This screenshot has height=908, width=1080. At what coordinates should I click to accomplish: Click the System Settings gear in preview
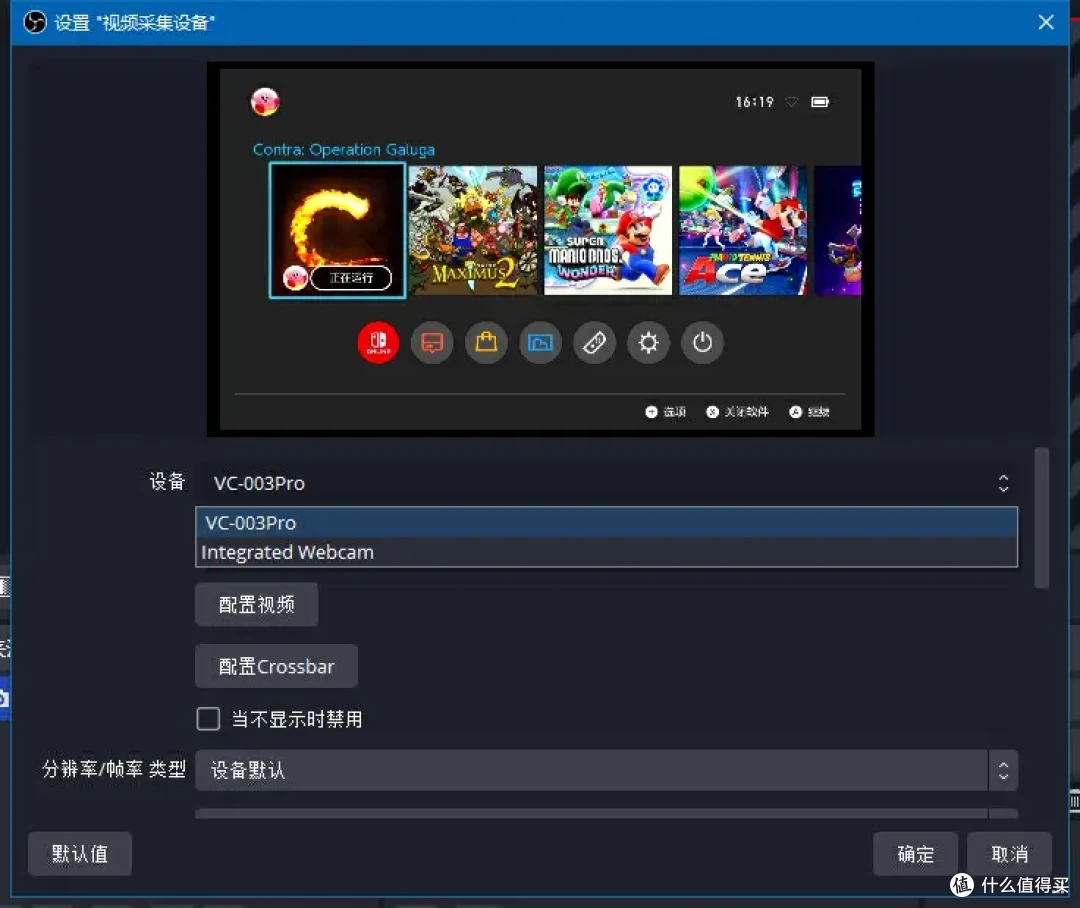click(x=648, y=342)
